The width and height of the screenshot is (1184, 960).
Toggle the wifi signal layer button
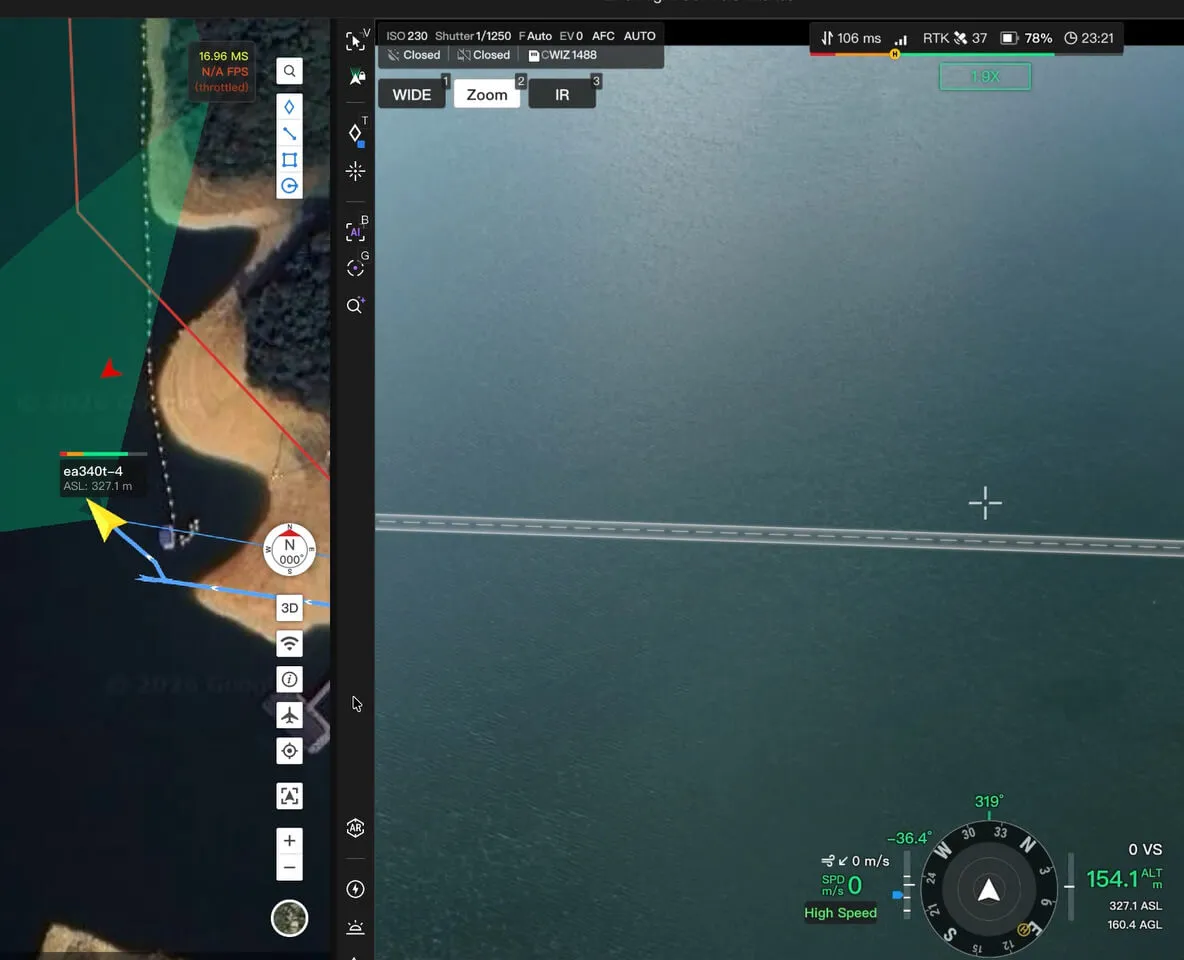pyautogui.click(x=289, y=644)
